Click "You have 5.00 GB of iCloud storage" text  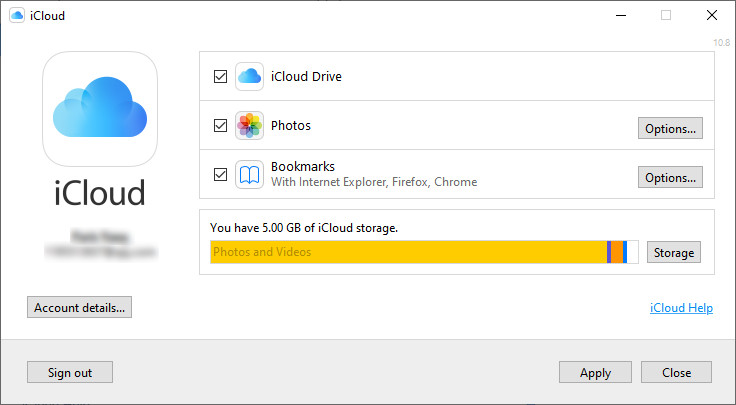(x=304, y=228)
